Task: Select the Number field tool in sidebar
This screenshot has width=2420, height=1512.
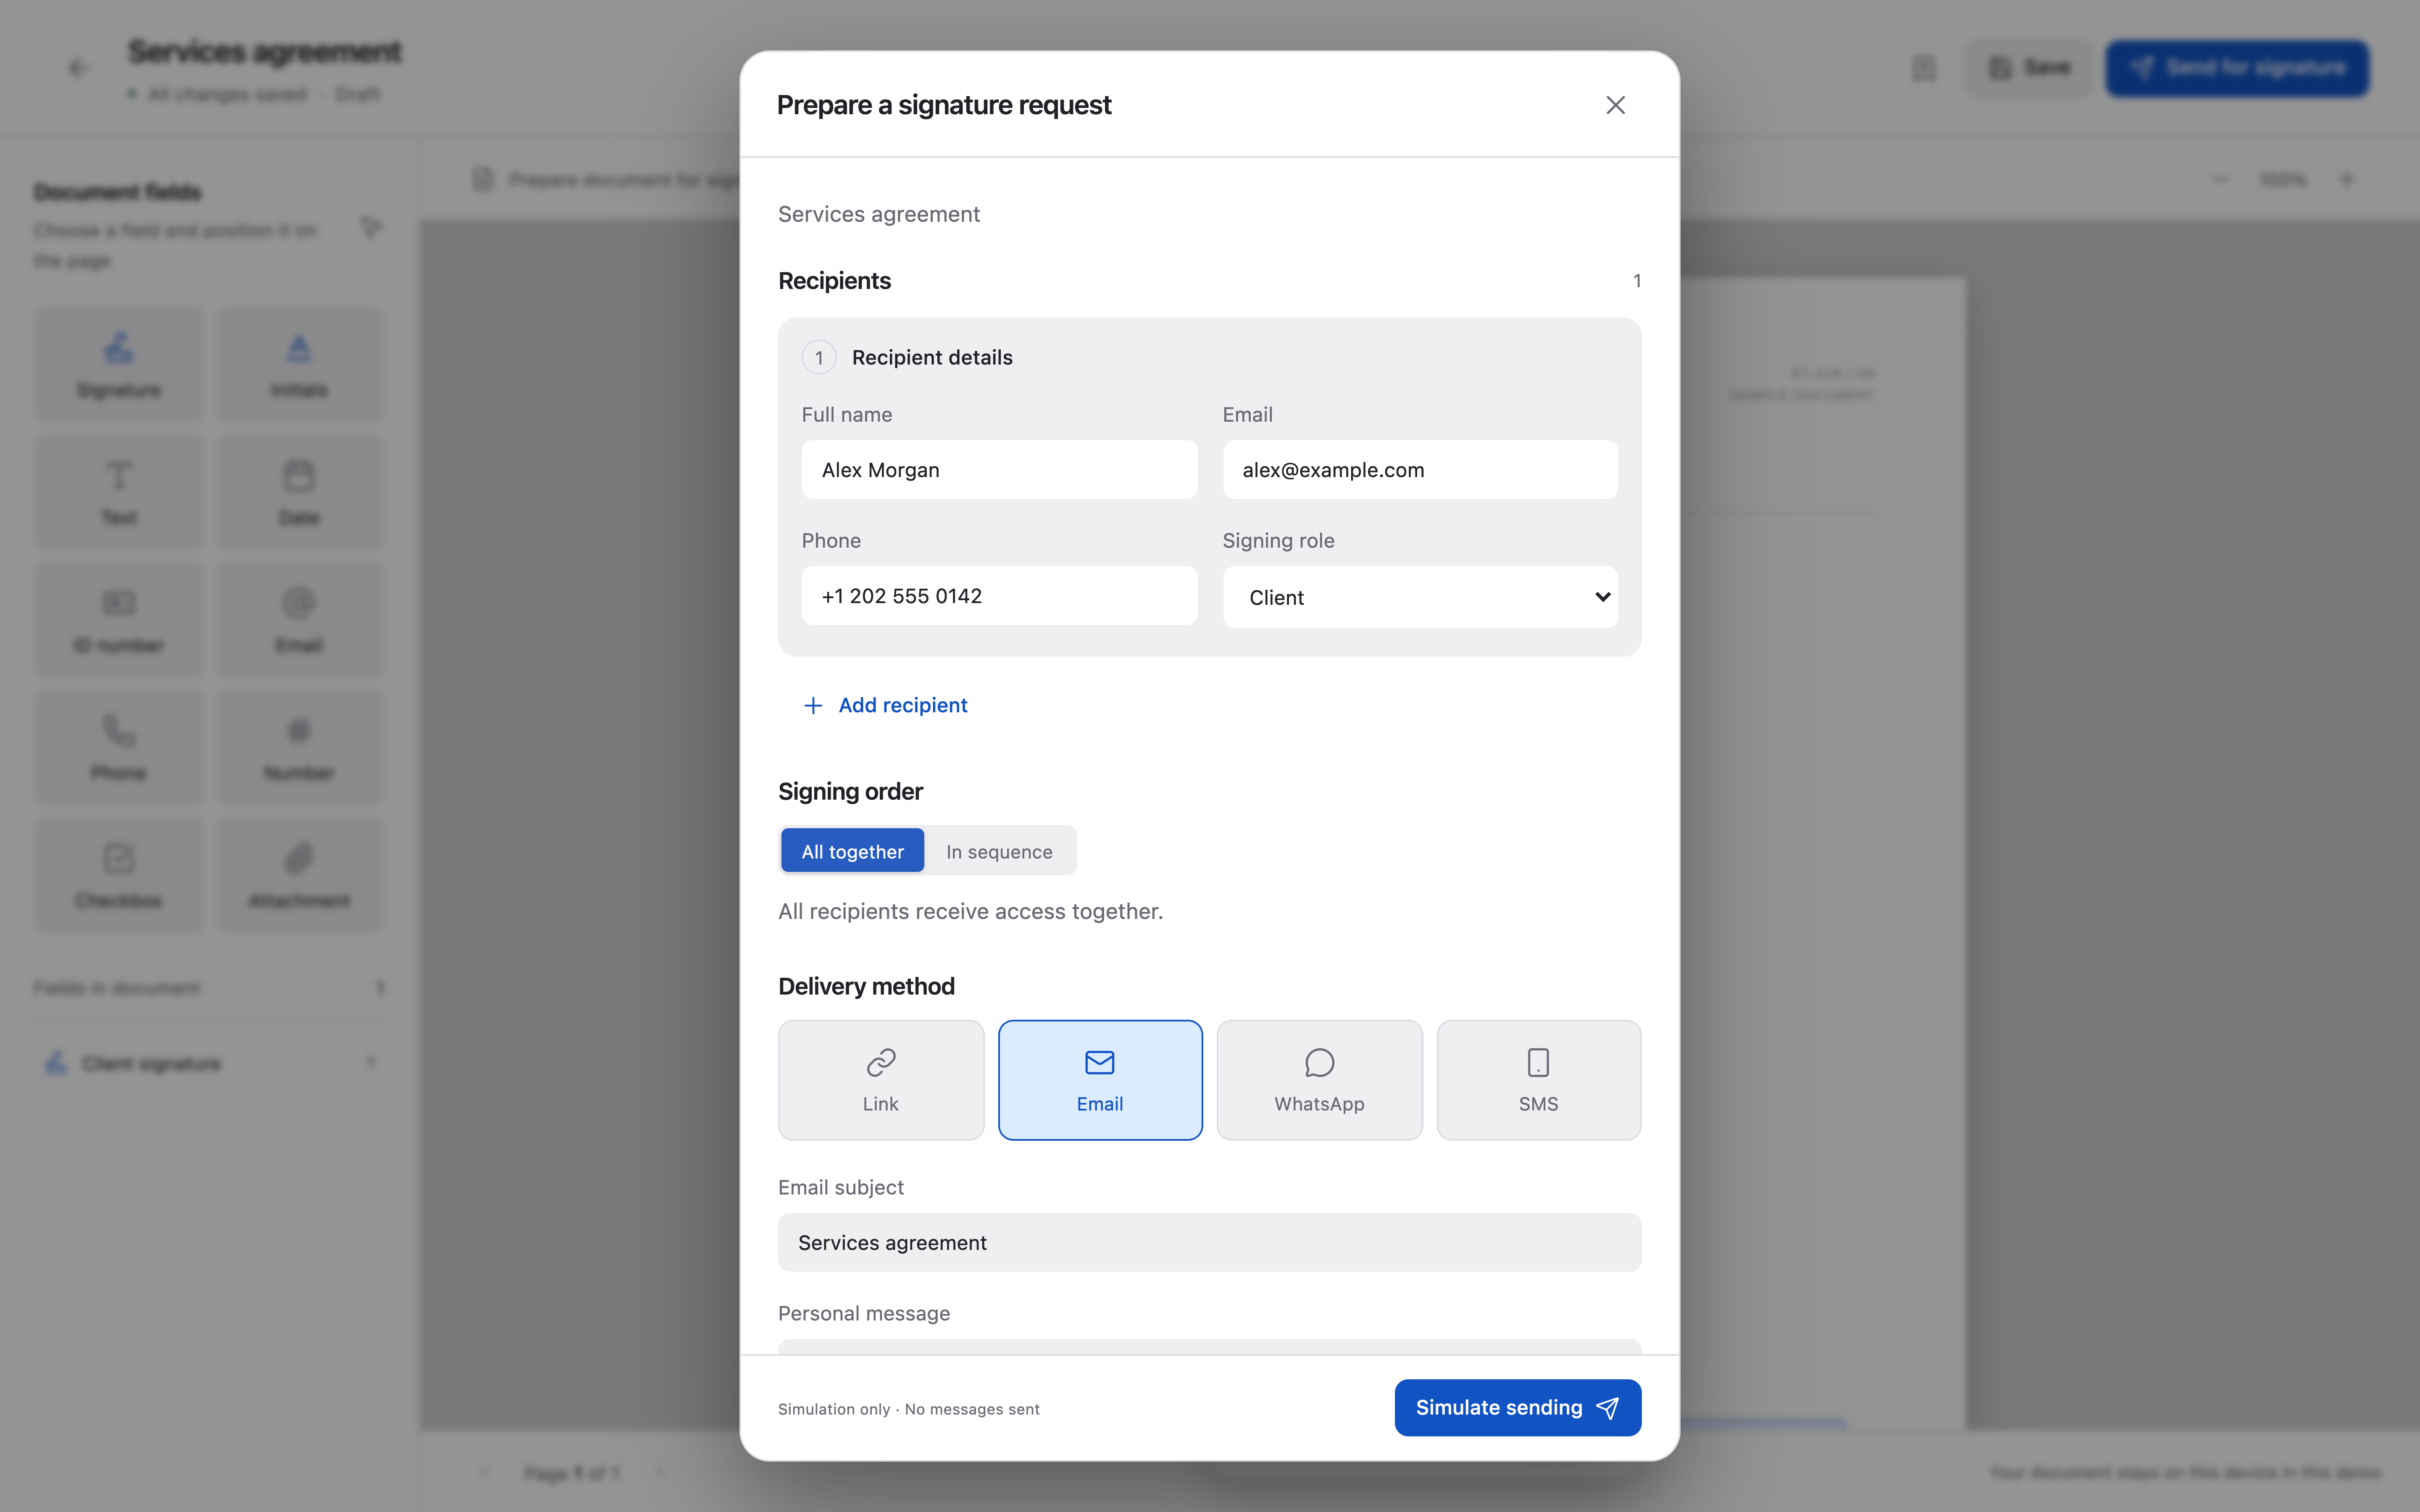Action: [x=299, y=747]
